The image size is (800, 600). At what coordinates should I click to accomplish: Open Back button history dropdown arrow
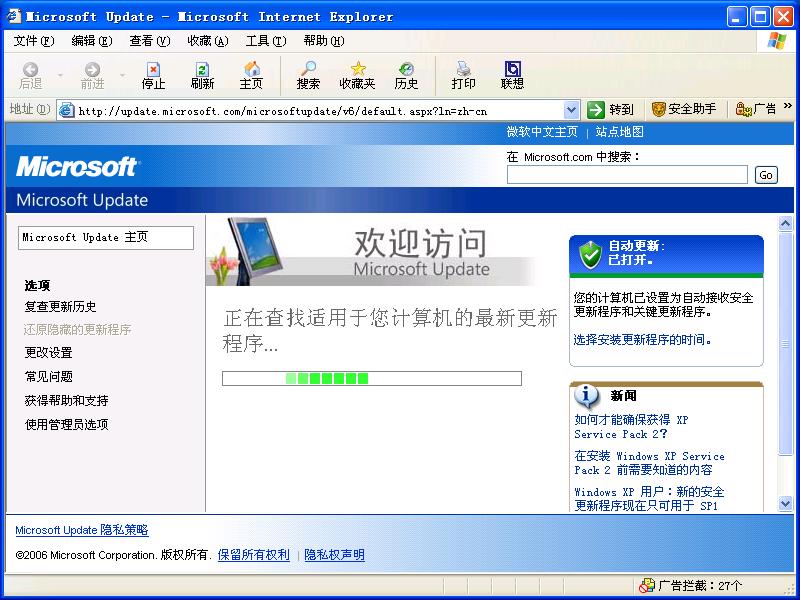(60, 75)
